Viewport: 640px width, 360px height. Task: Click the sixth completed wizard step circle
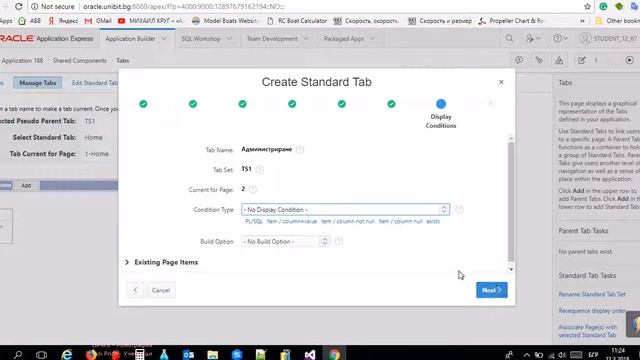[391, 104]
